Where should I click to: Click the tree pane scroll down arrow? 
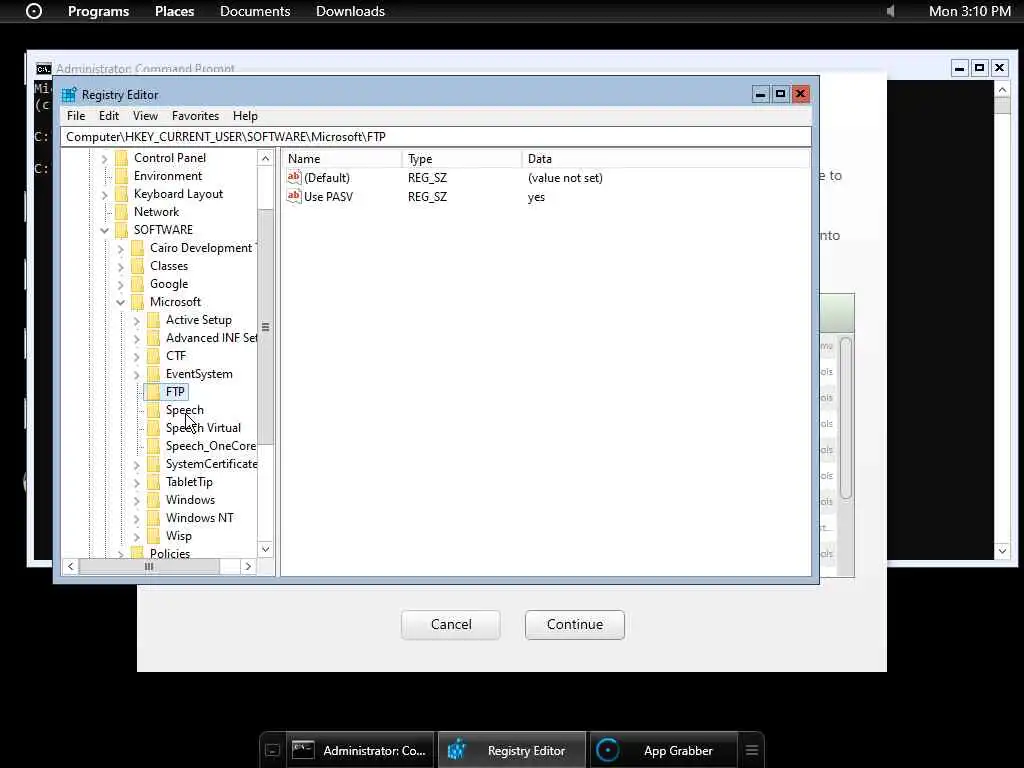(265, 549)
